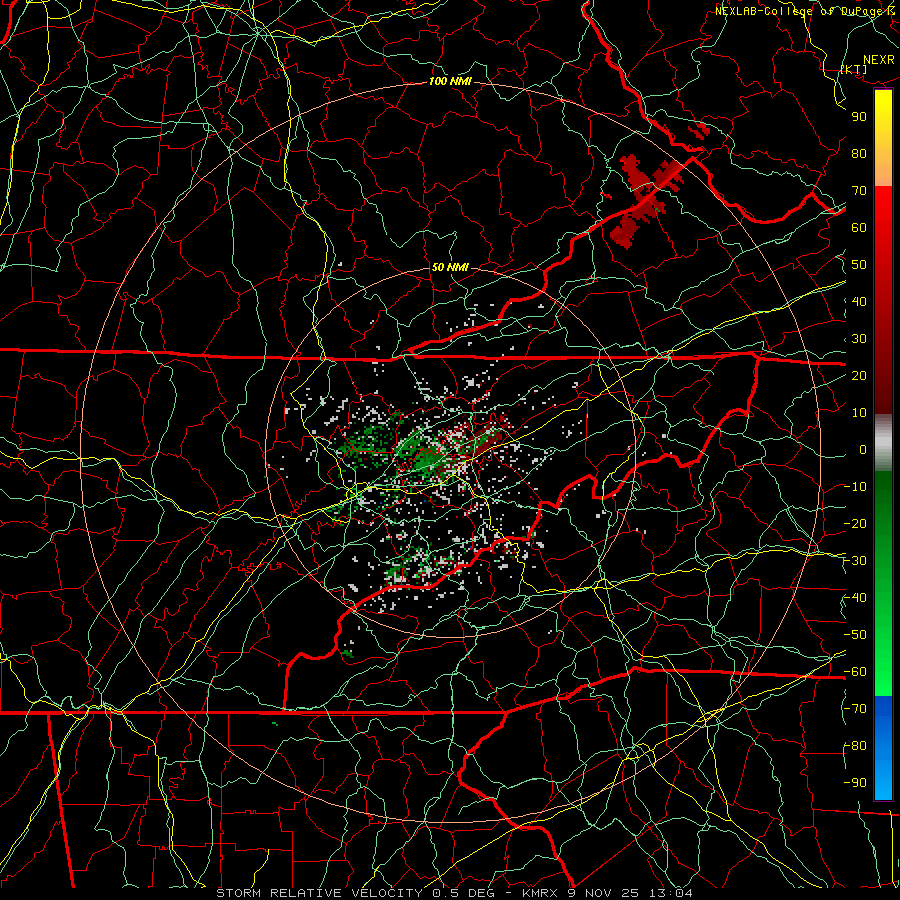Click the 0 label on the velocity scale
This screenshot has height=900, width=900.
click(x=863, y=450)
